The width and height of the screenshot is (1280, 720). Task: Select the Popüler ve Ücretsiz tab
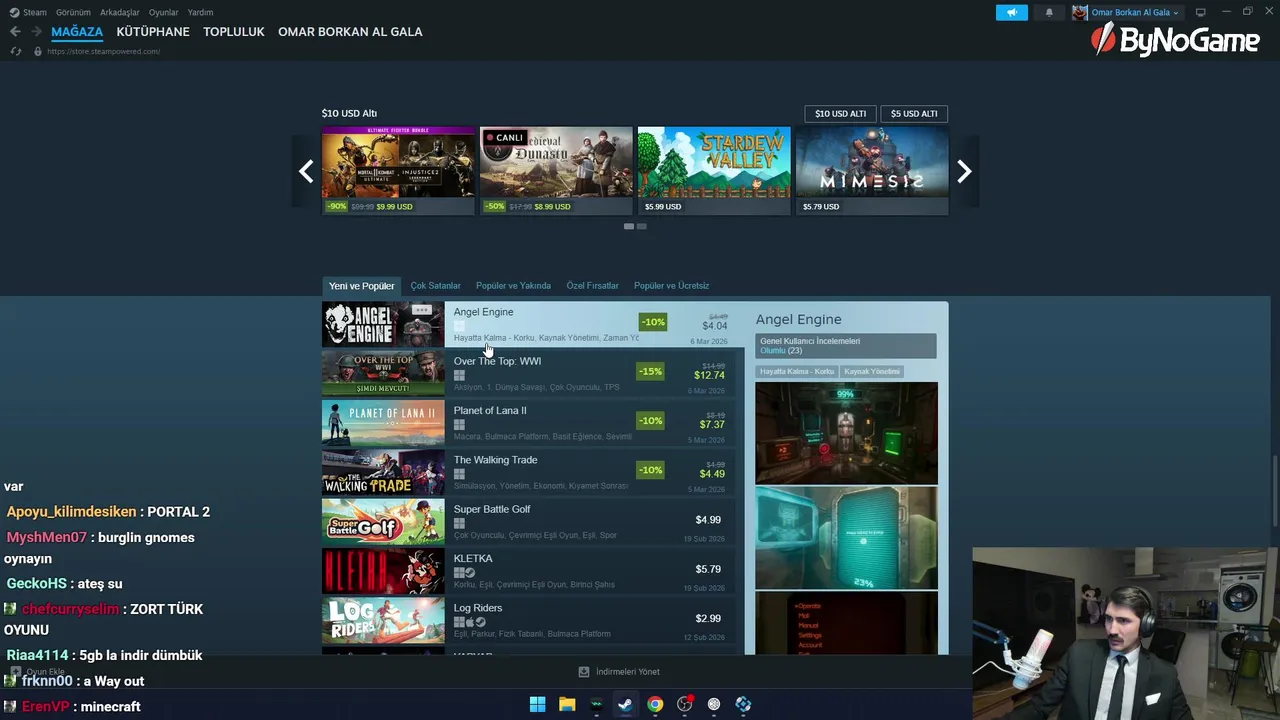(x=671, y=286)
